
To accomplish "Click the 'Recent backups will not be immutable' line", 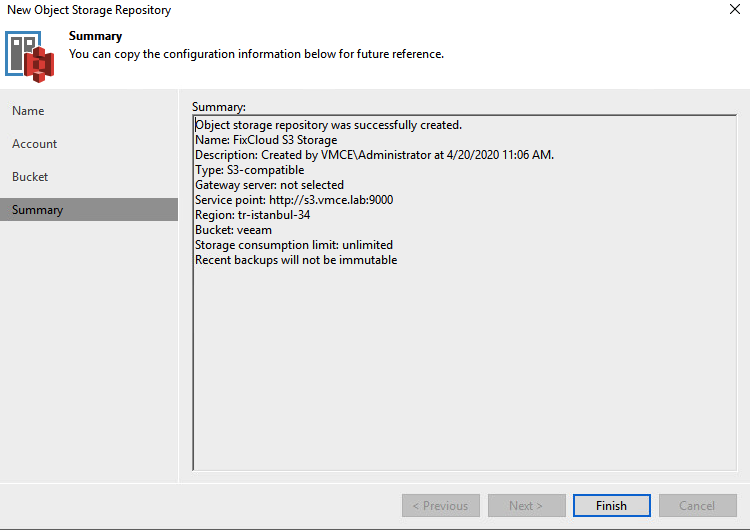I will pos(296,260).
